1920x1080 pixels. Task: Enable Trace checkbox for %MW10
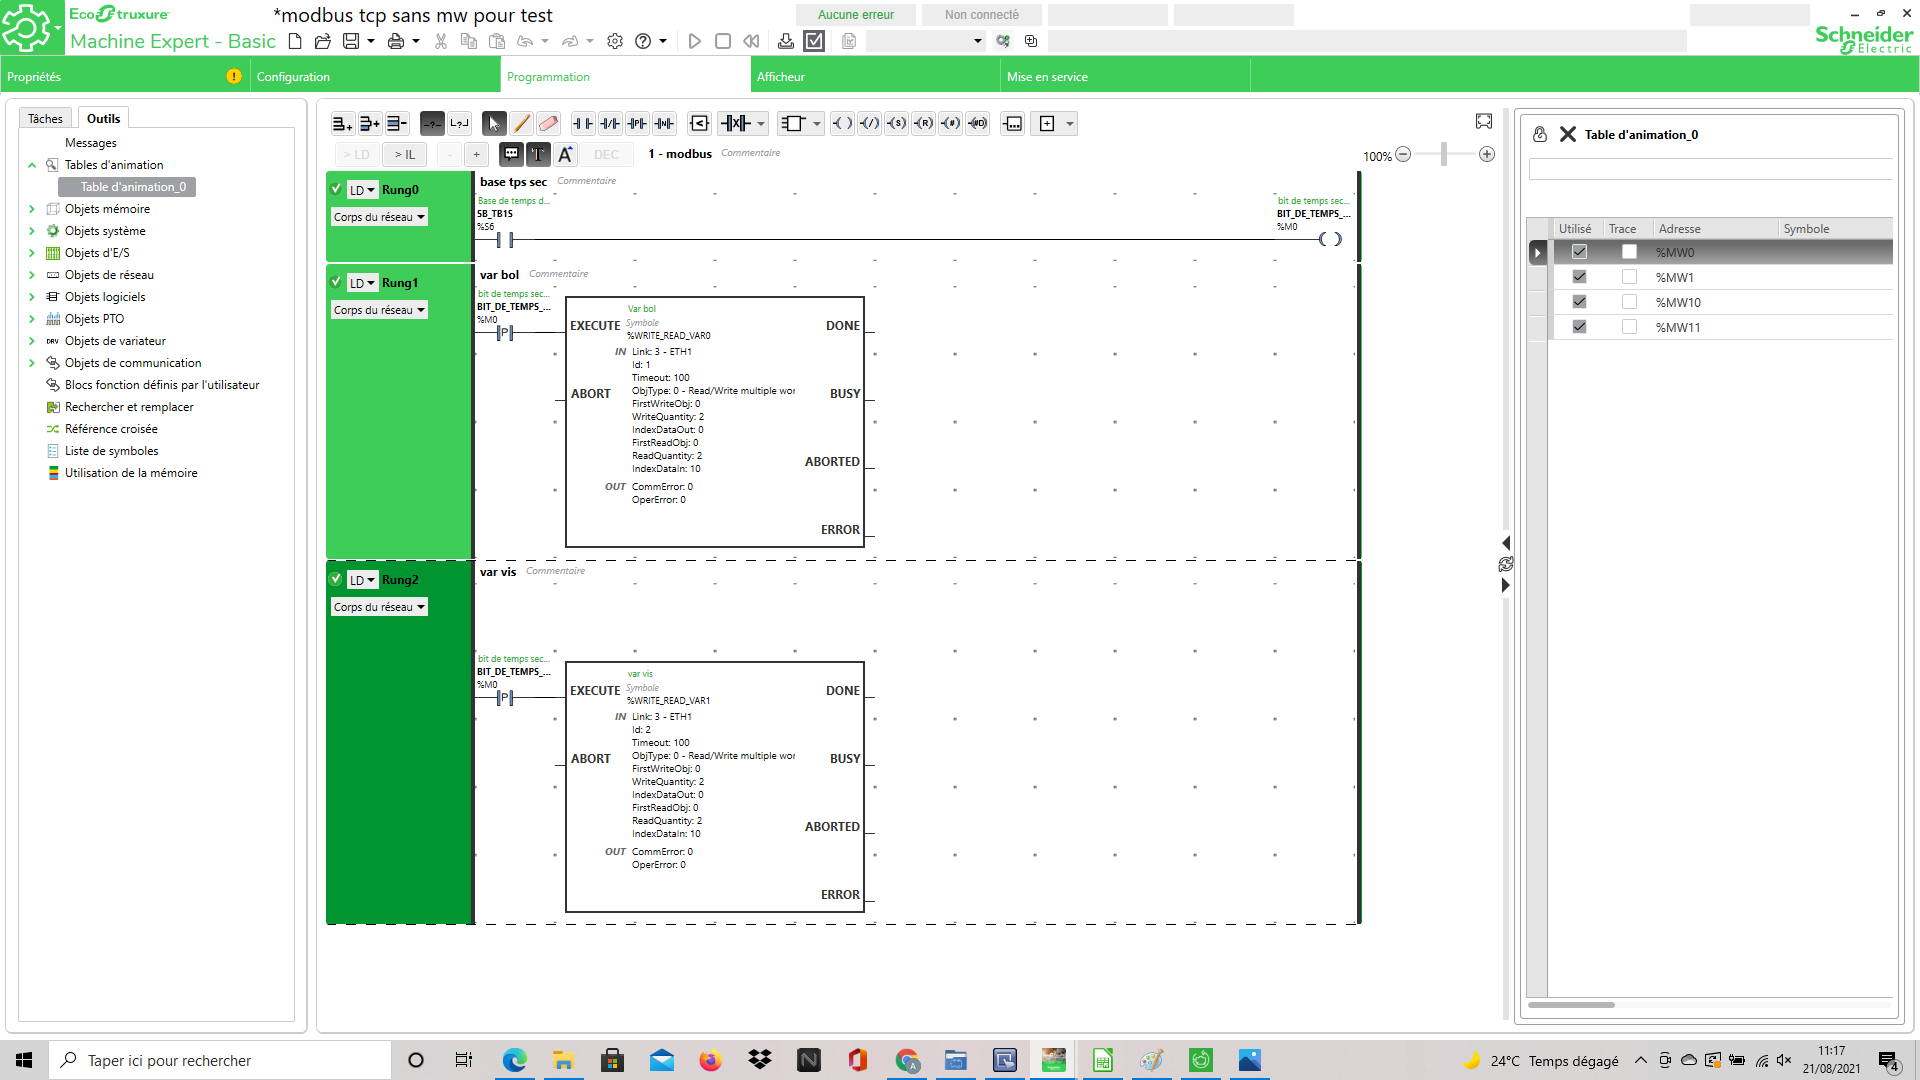pos(1629,302)
